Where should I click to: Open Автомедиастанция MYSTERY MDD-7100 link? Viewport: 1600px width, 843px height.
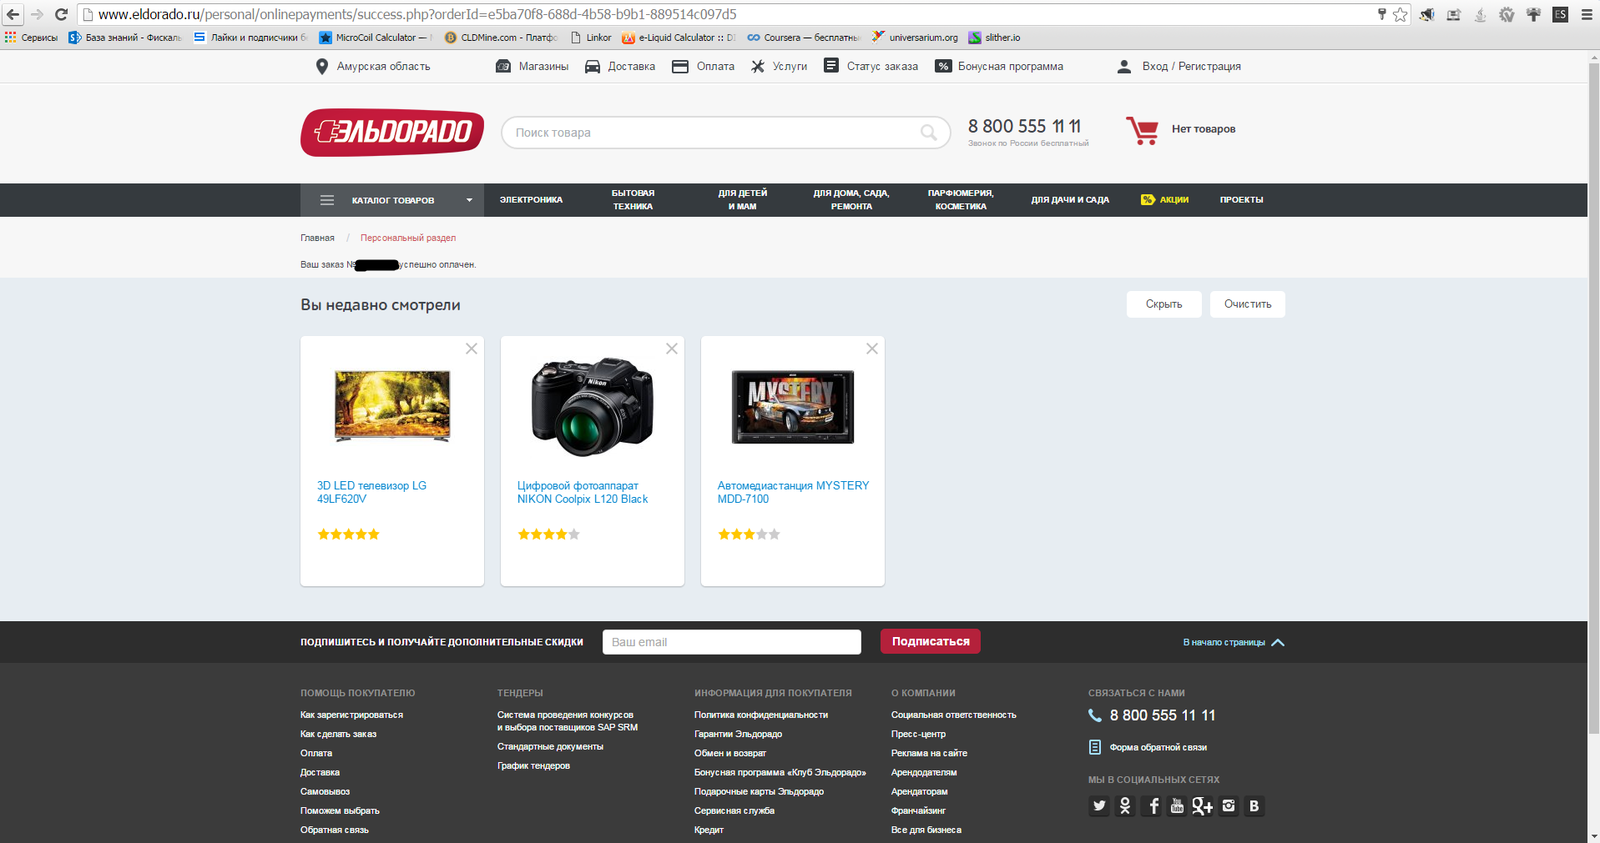793,492
